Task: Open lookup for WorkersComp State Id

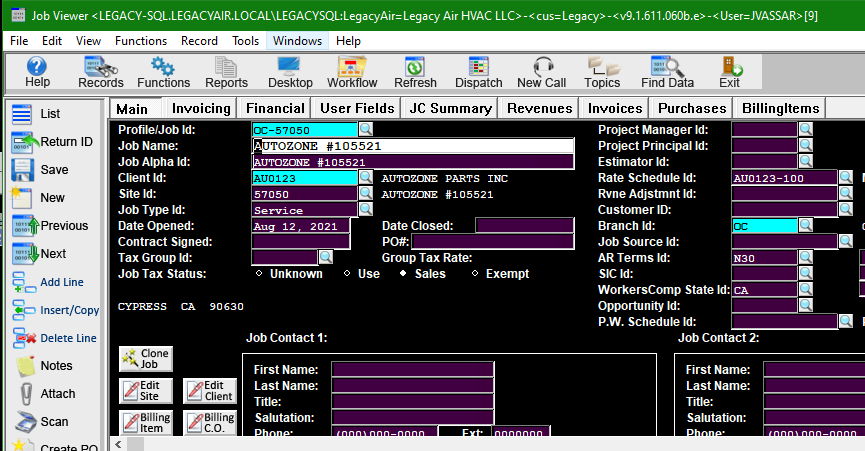Action: tap(806, 289)
